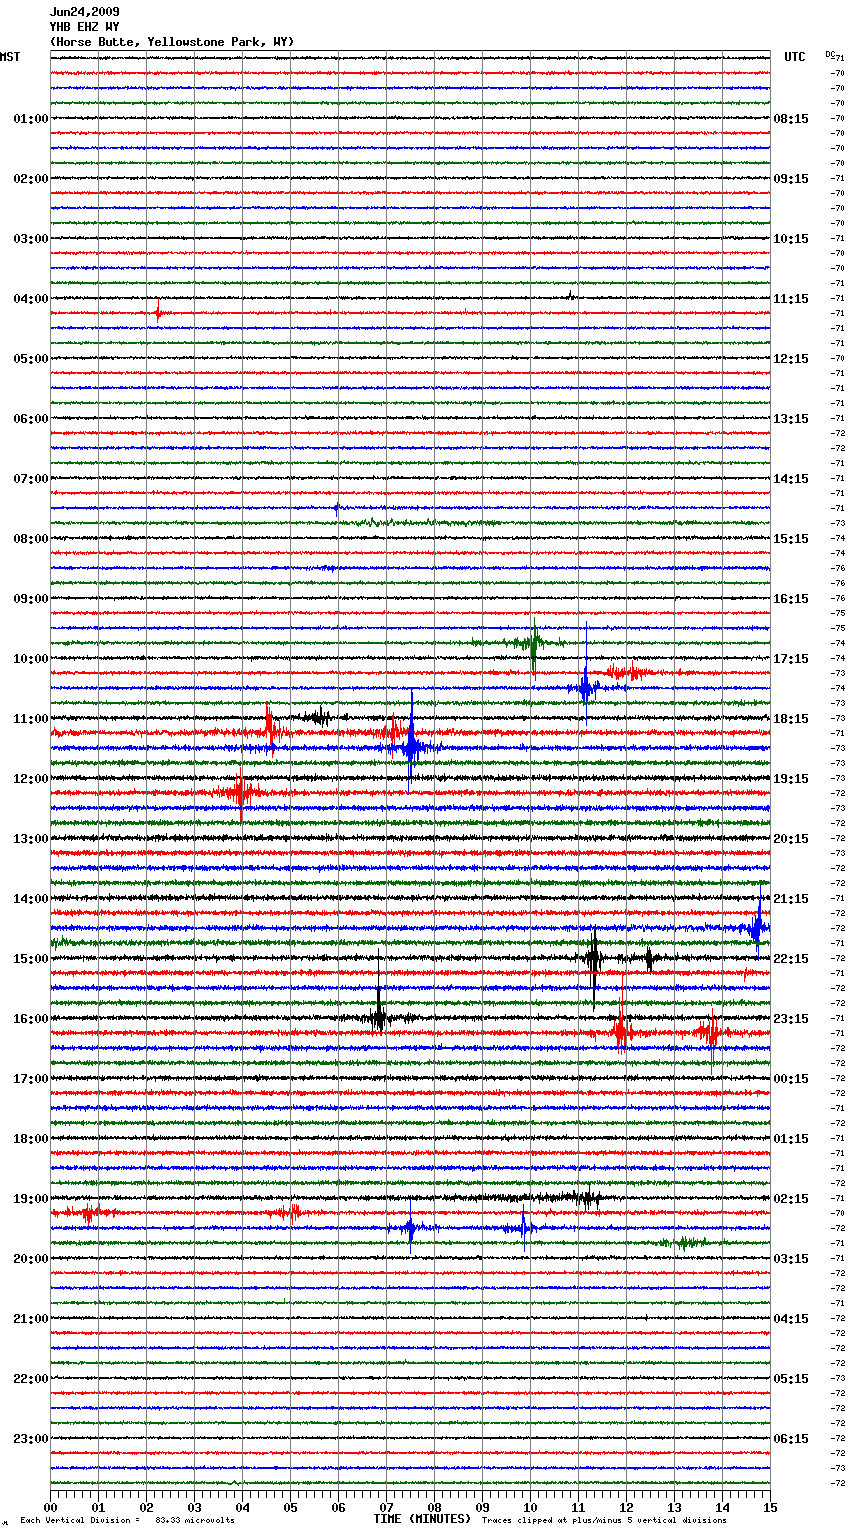Click the 19:15 UTC time label
The image size is (850, 1534).
791,779
